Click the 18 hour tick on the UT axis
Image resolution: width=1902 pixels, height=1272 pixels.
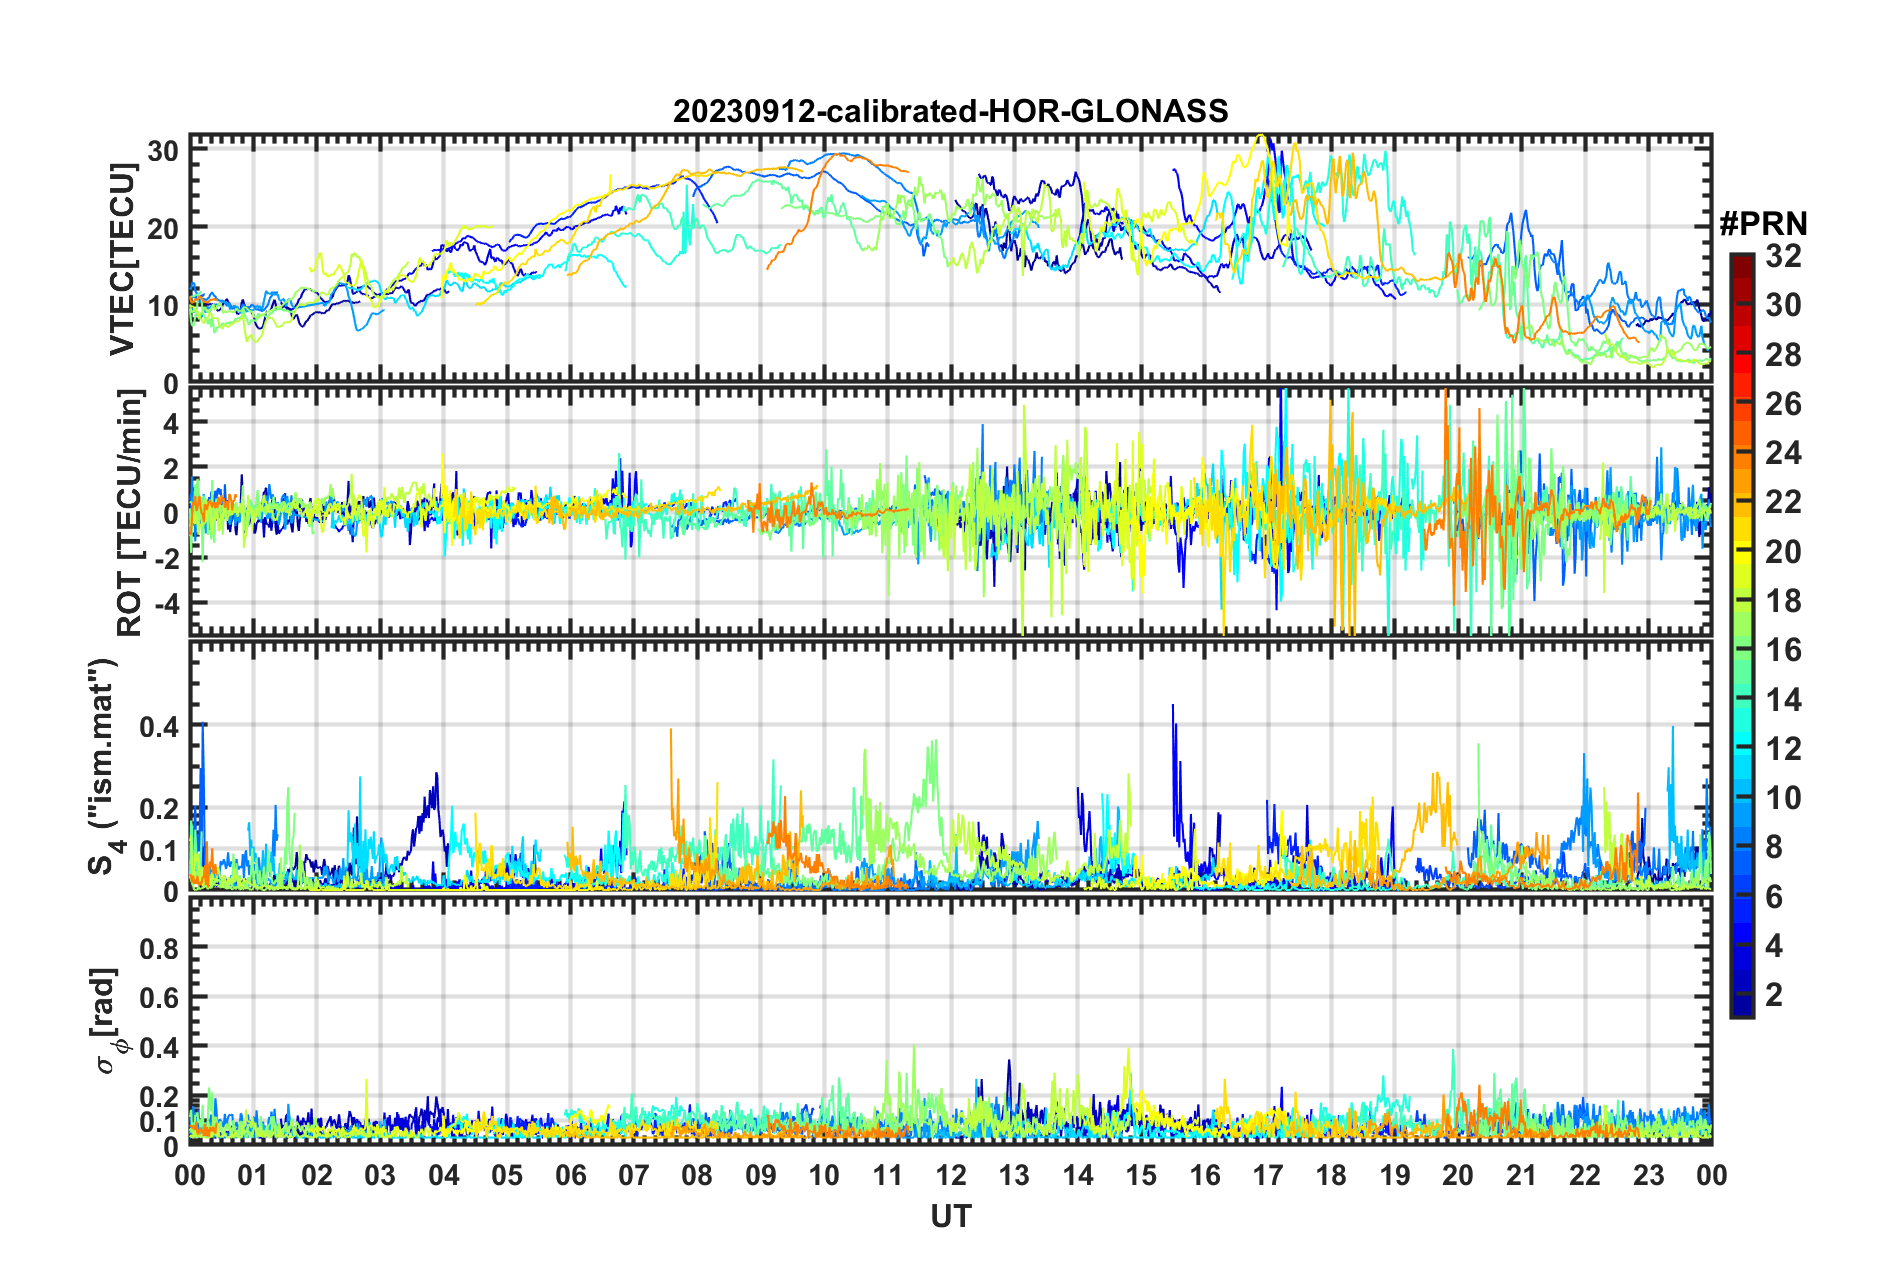point(1331,1174)
